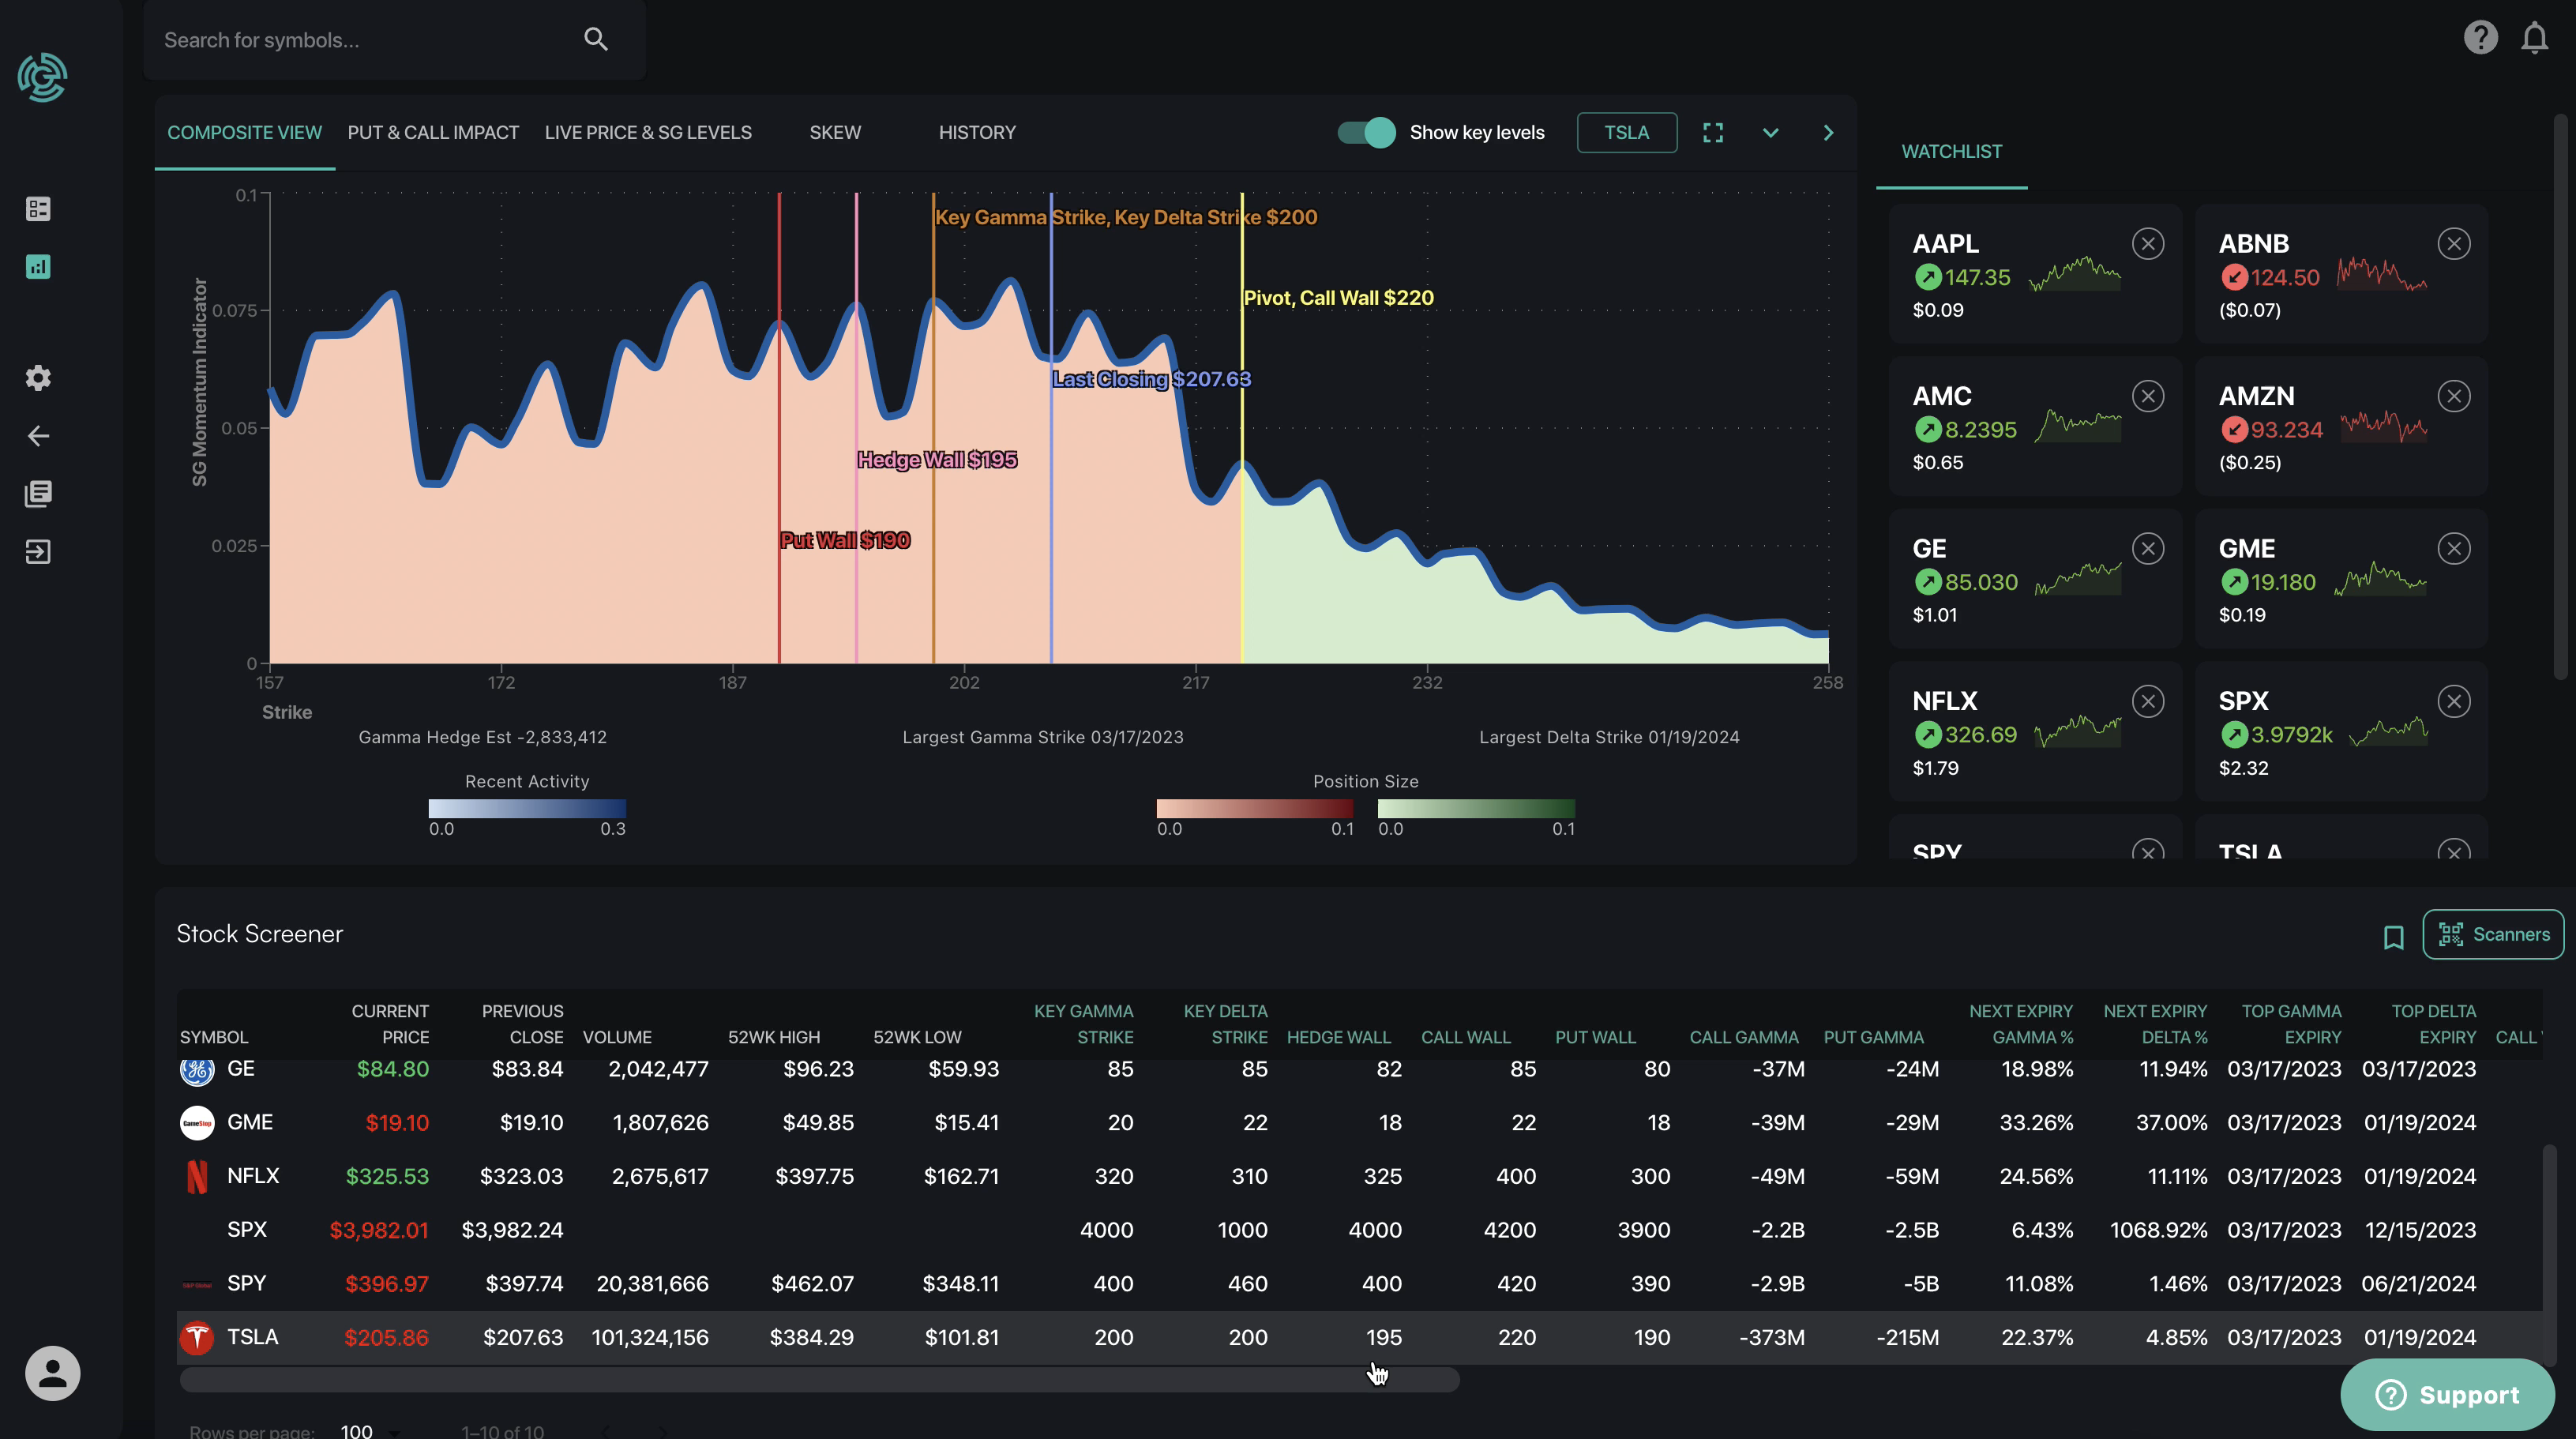Open the Skew tab
The width and height of the screenshot is (2576, 1439).
click(835, 133)
